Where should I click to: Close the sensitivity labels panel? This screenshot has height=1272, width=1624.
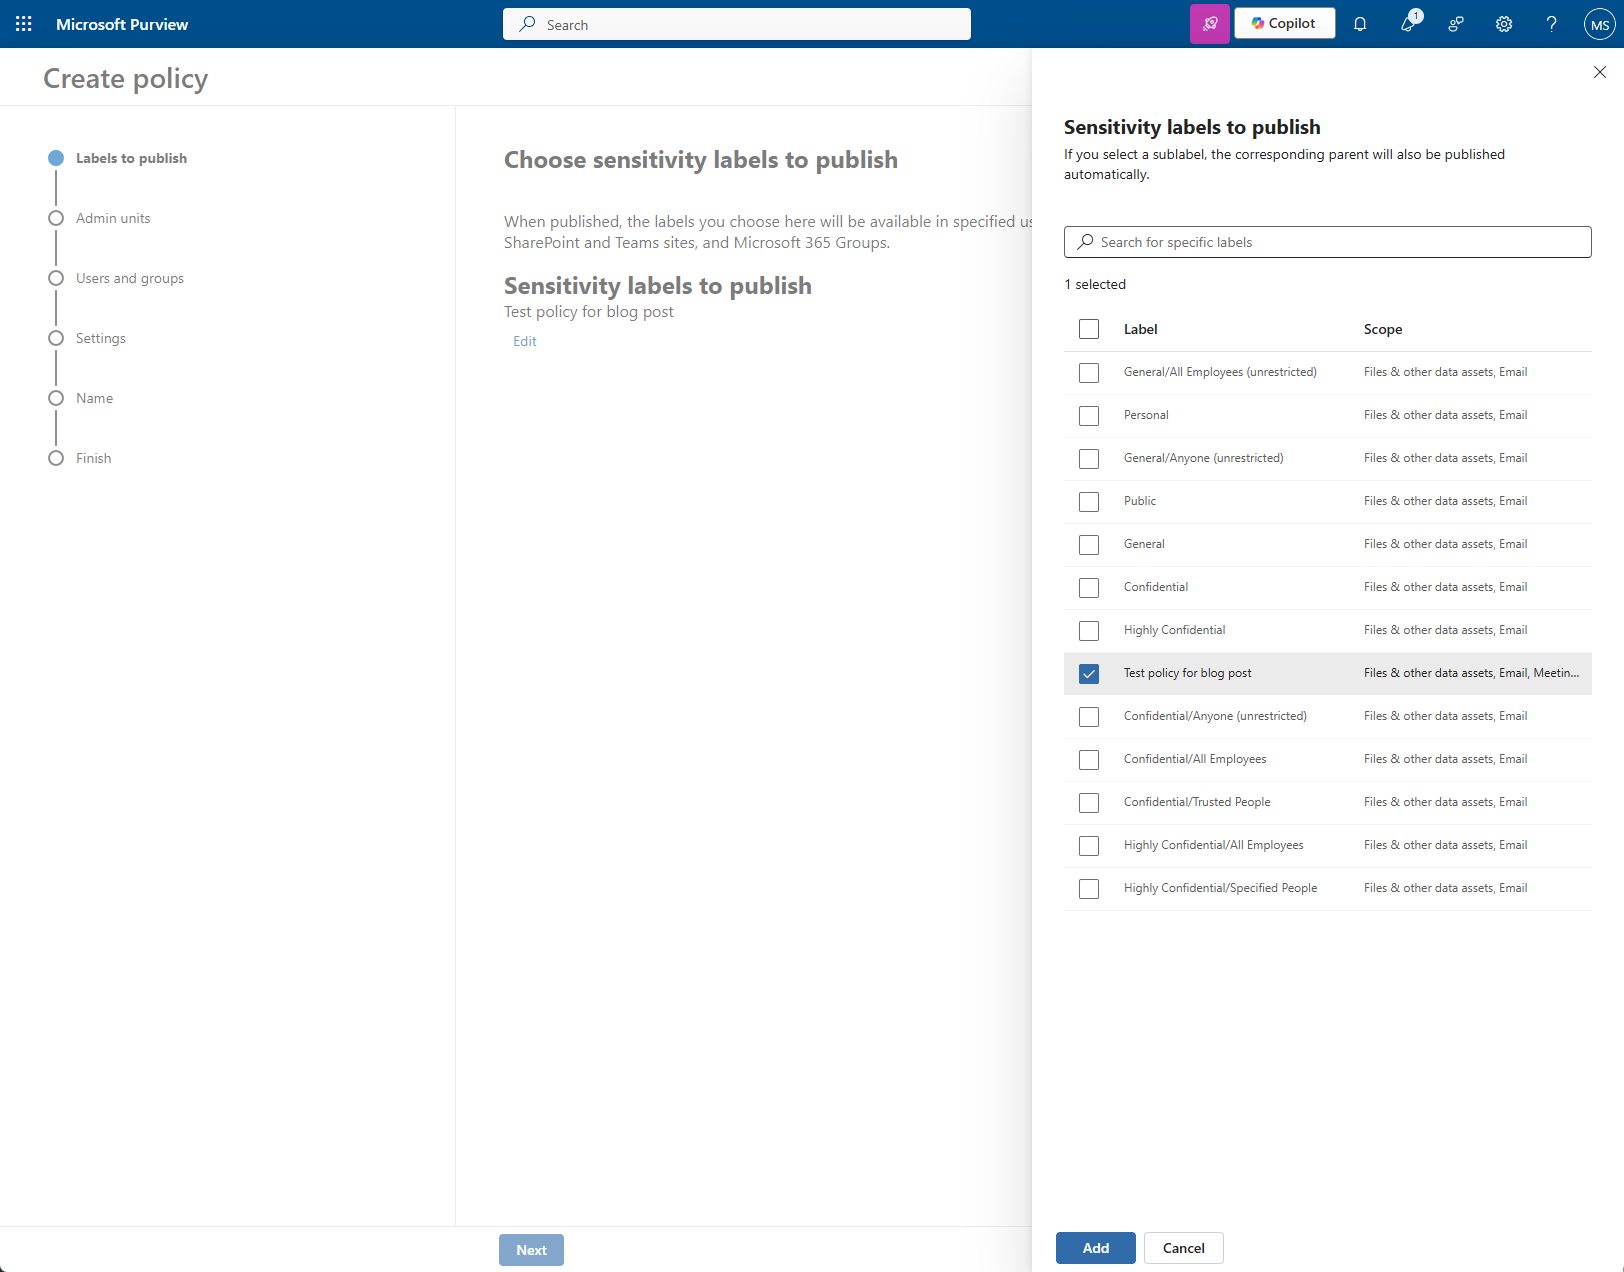click(1601, 71)
